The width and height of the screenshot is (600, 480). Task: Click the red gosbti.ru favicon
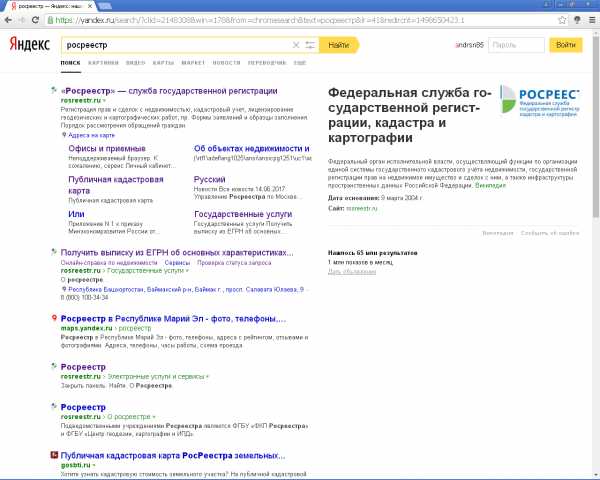click(54, 455)
